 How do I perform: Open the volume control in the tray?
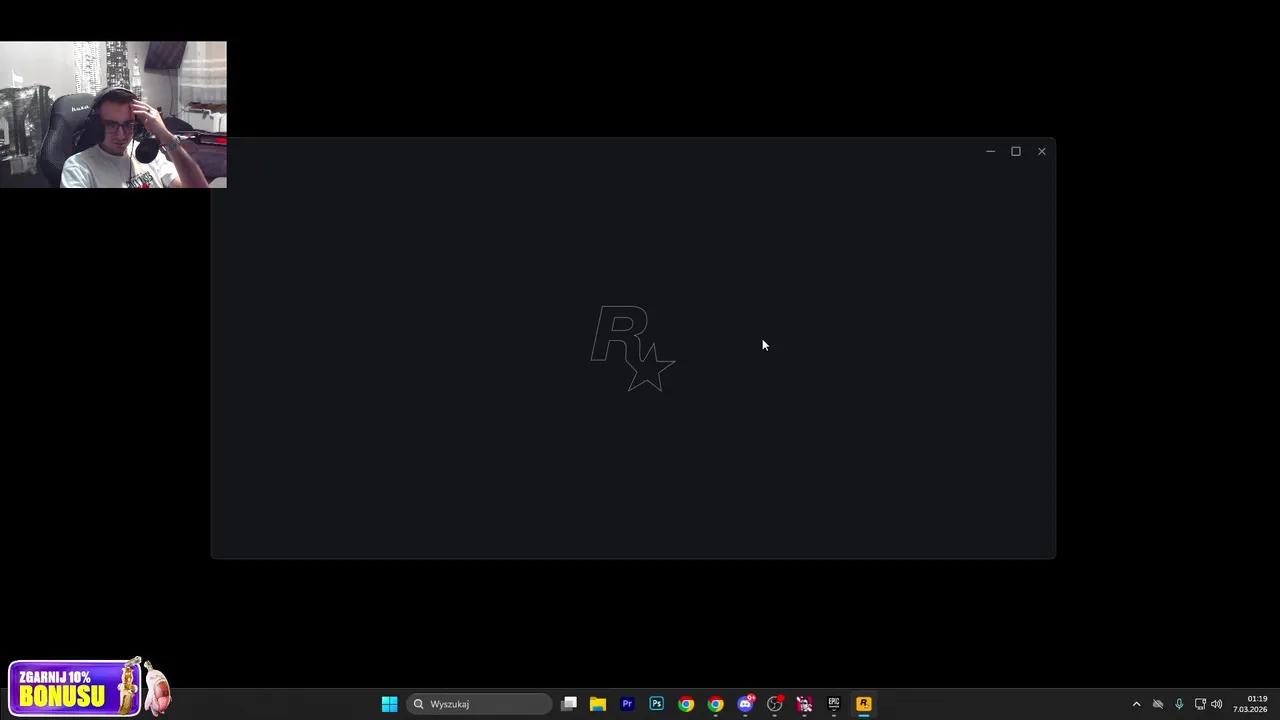click(1217, 704)
